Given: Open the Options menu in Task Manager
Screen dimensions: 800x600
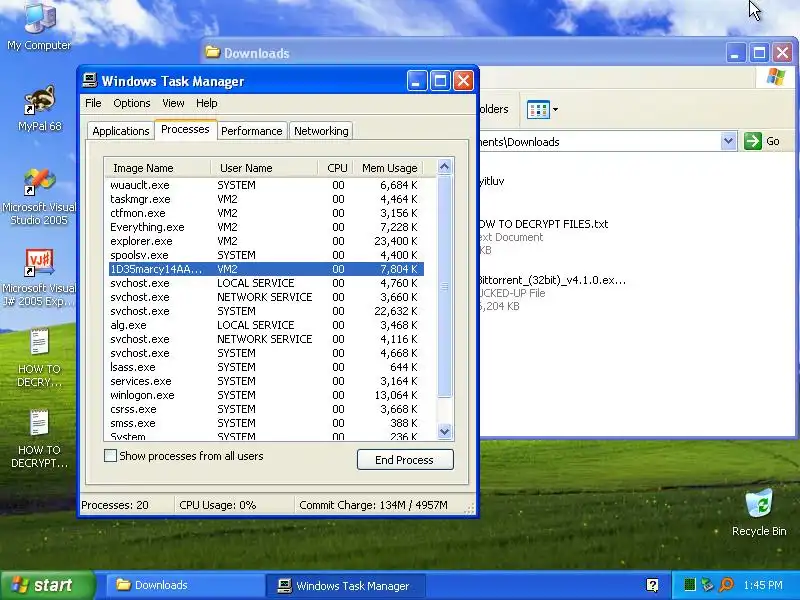Looking at the screenshot, I should (x=132, y=103).
